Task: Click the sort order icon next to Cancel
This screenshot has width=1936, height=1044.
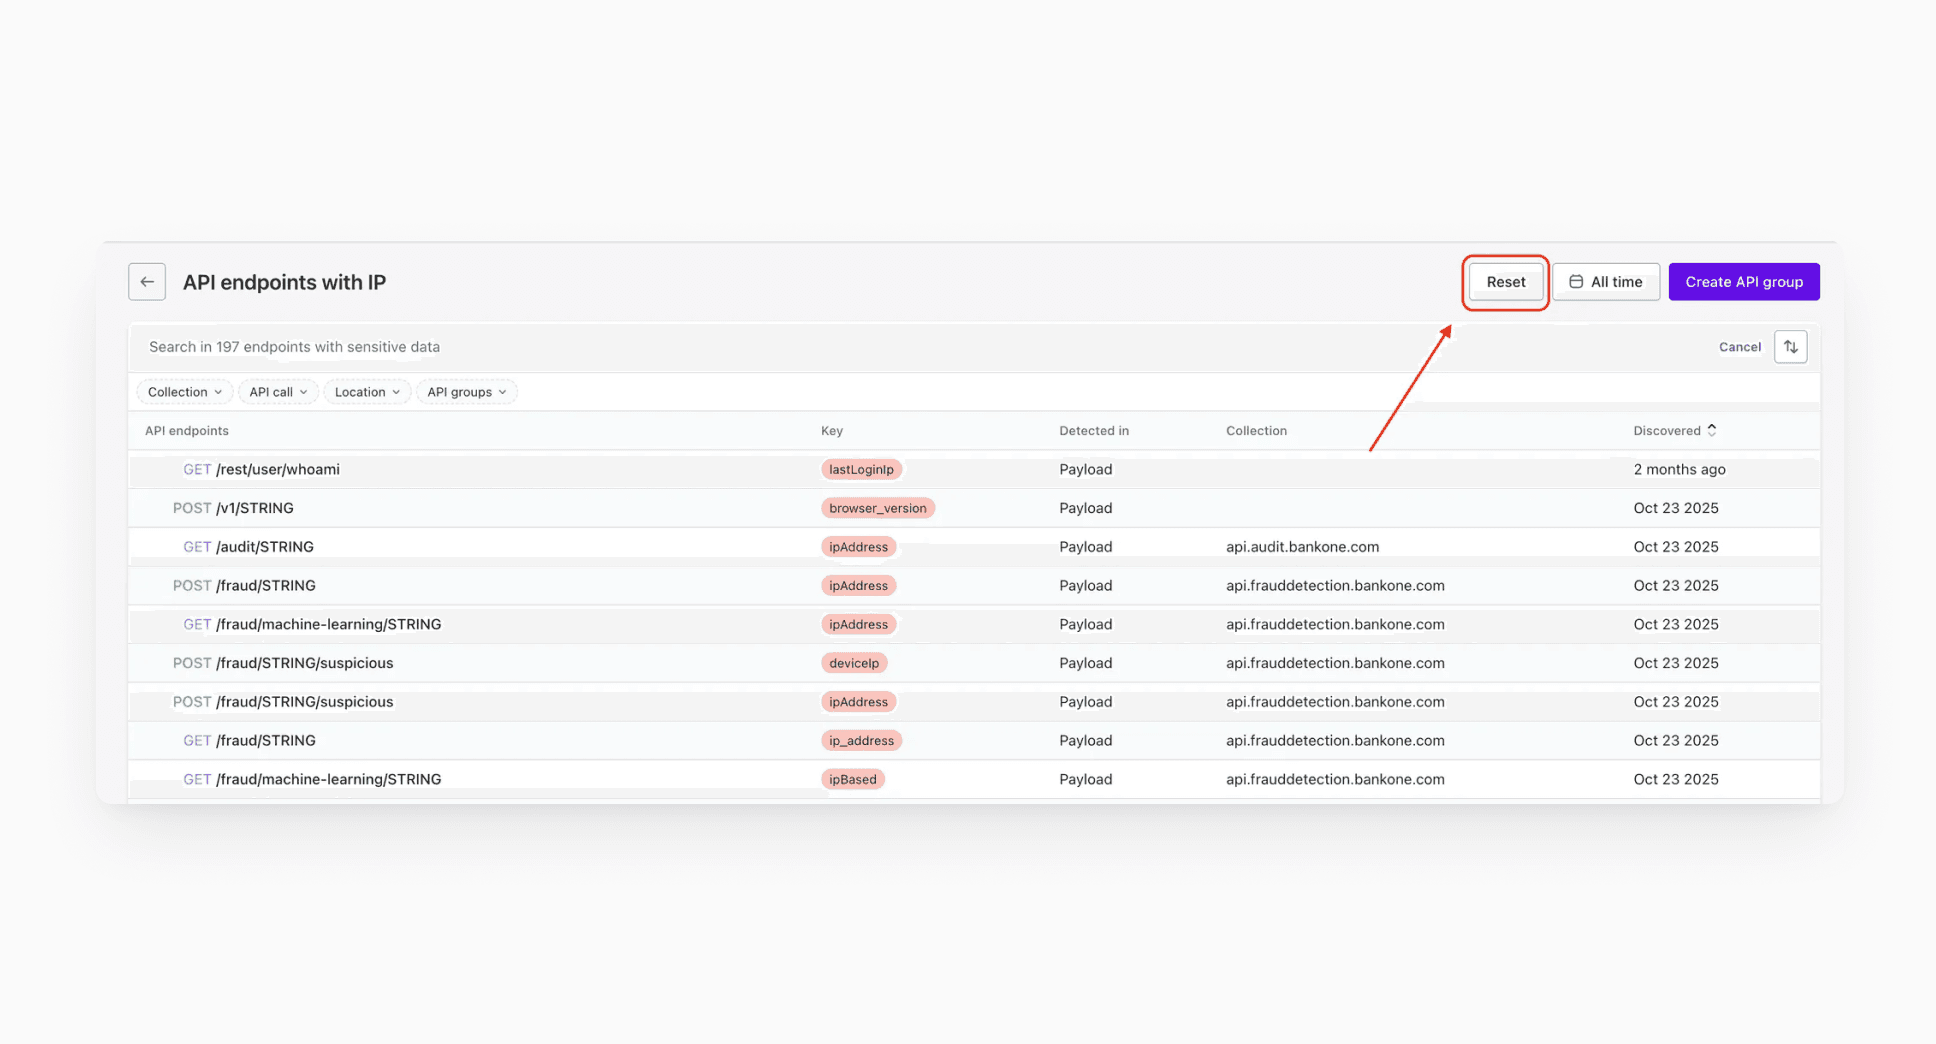Action: [1790, 346]
